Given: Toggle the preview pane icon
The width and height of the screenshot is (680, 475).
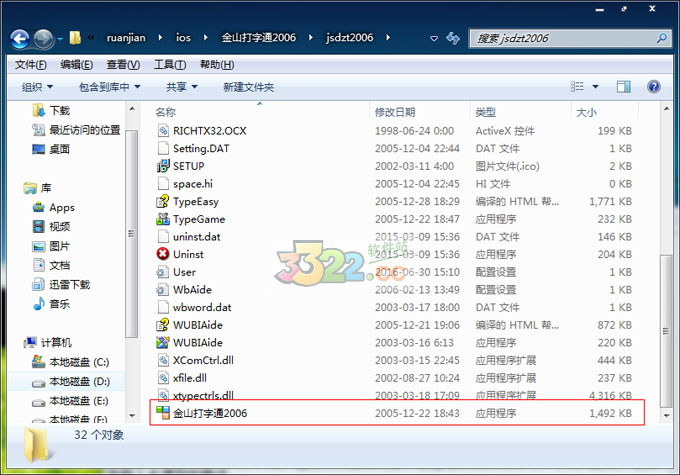Looking at the screenshot, I should (x=624, y=87).
